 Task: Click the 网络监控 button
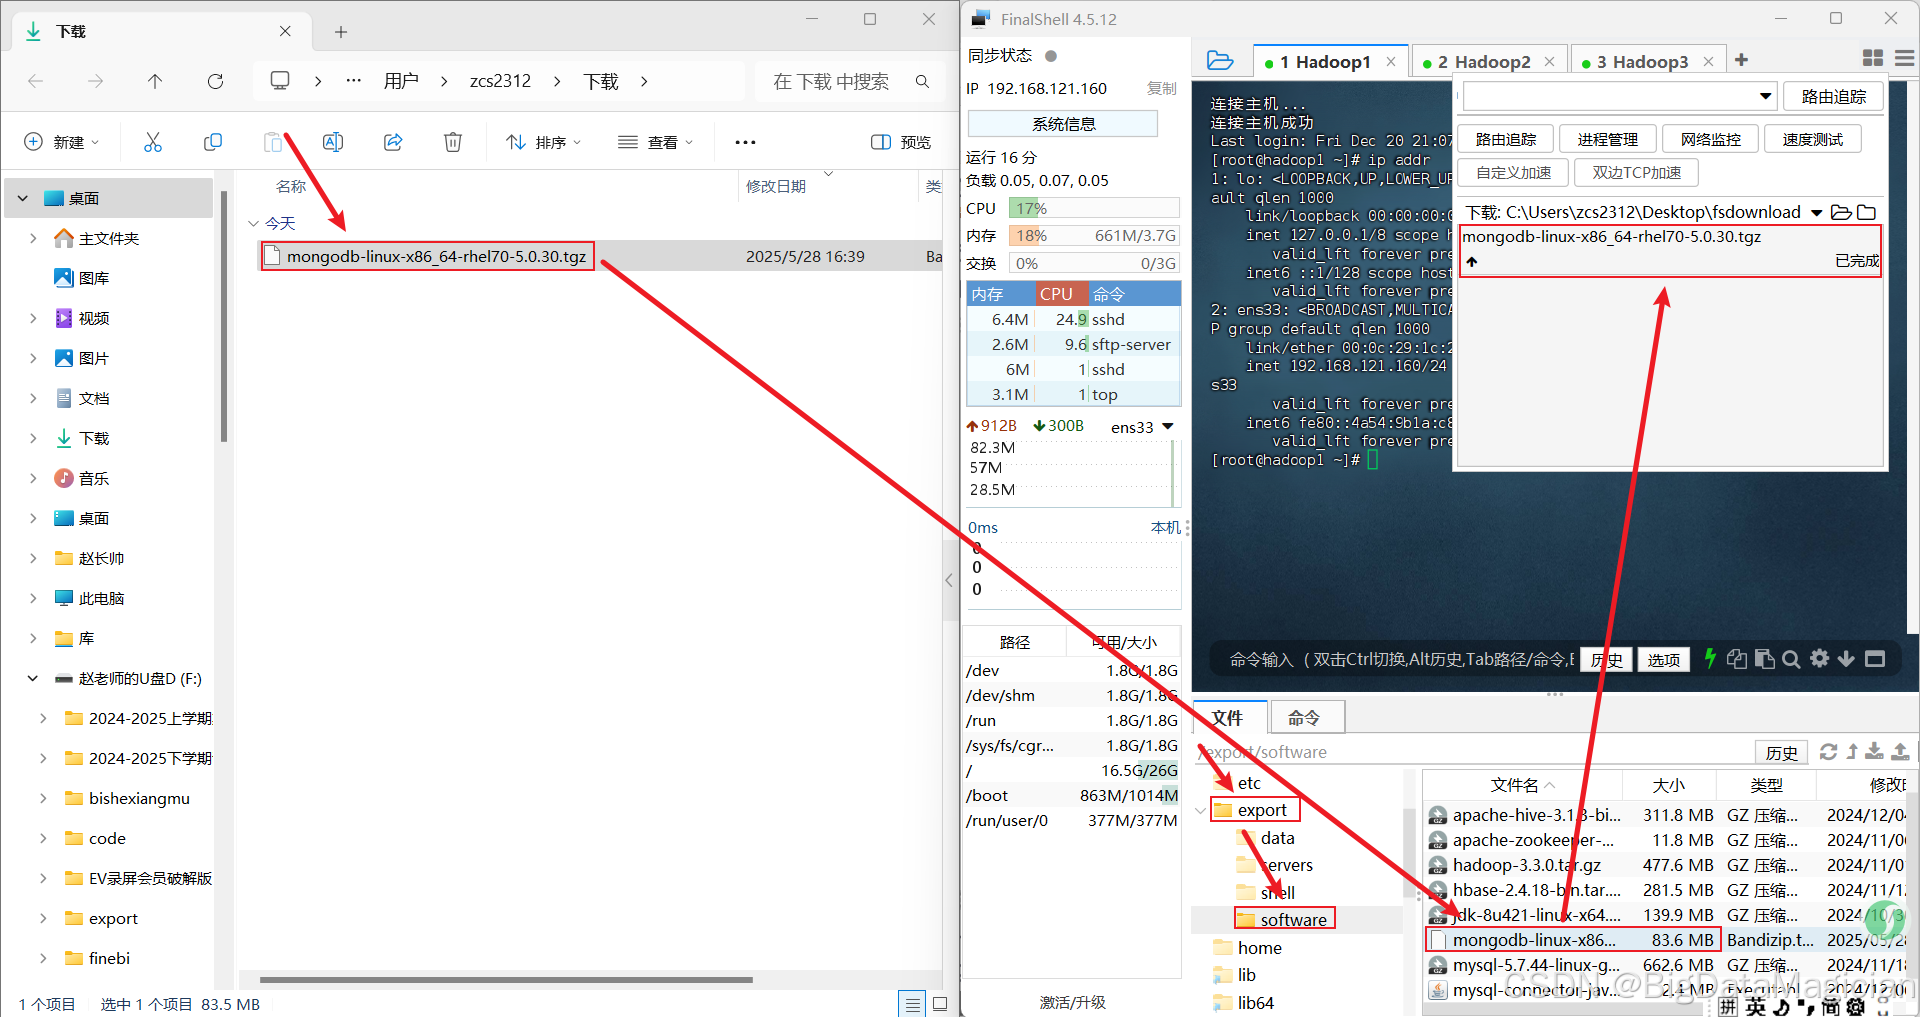1710,139
